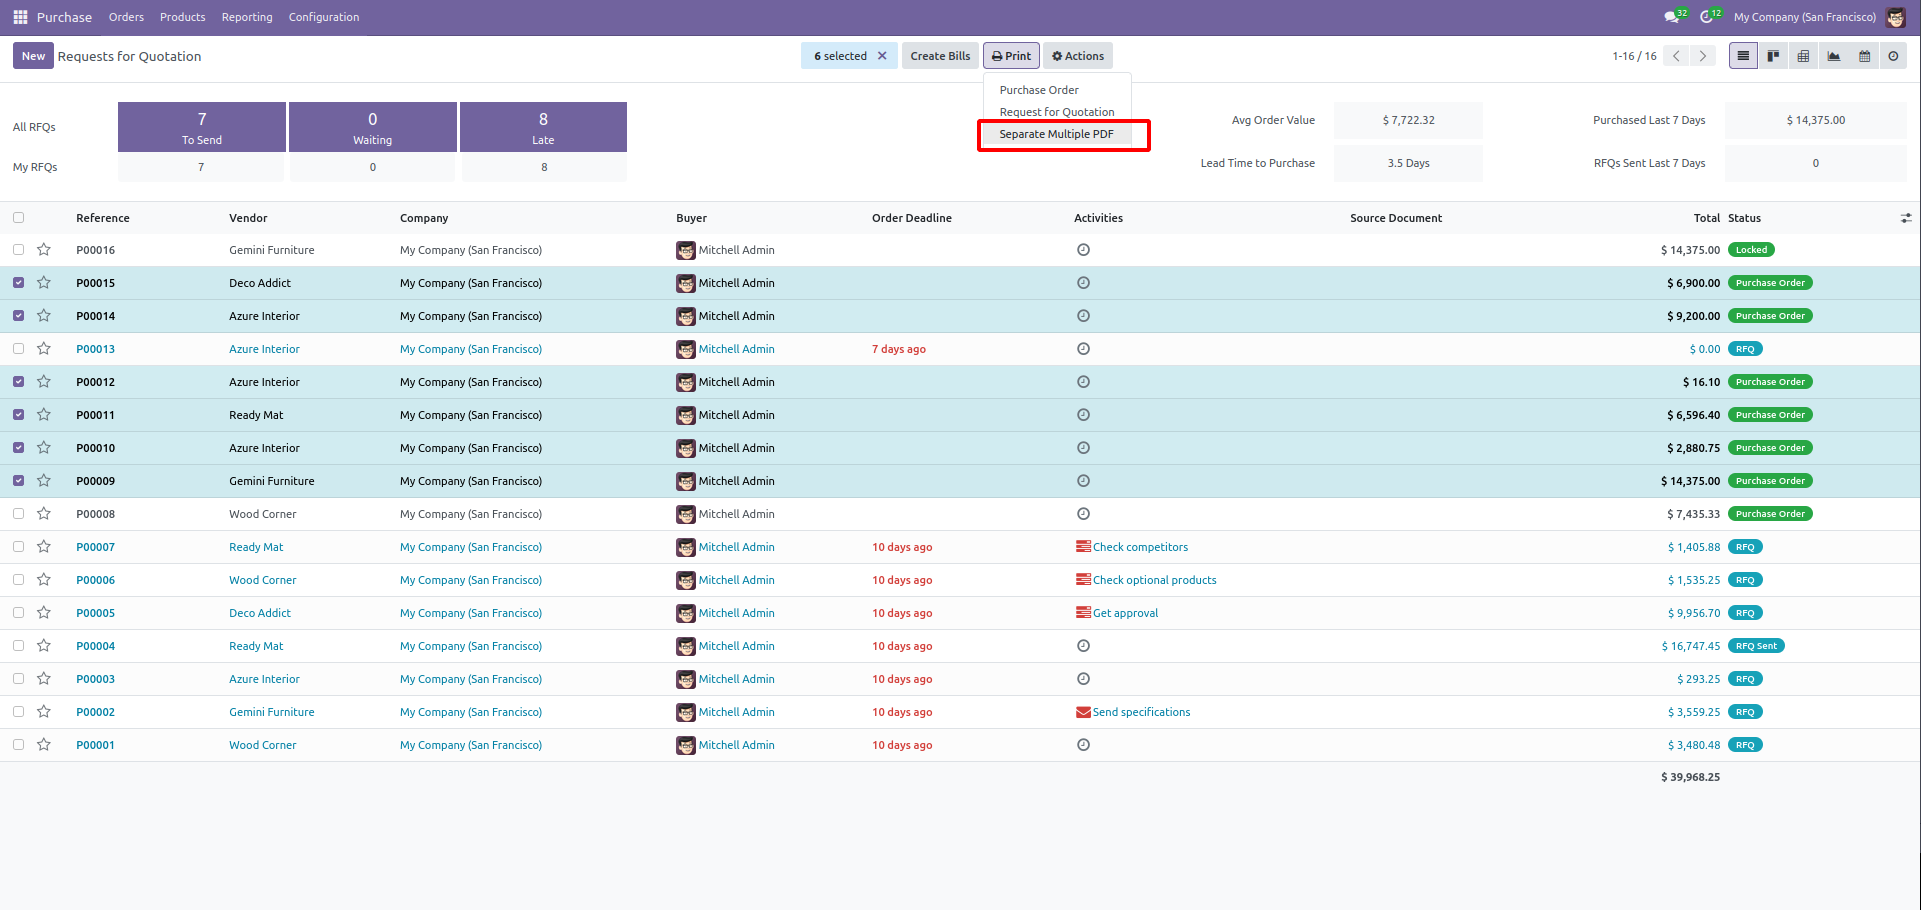
Task: Switch to graph view icon
Action: coord(1834,56)
